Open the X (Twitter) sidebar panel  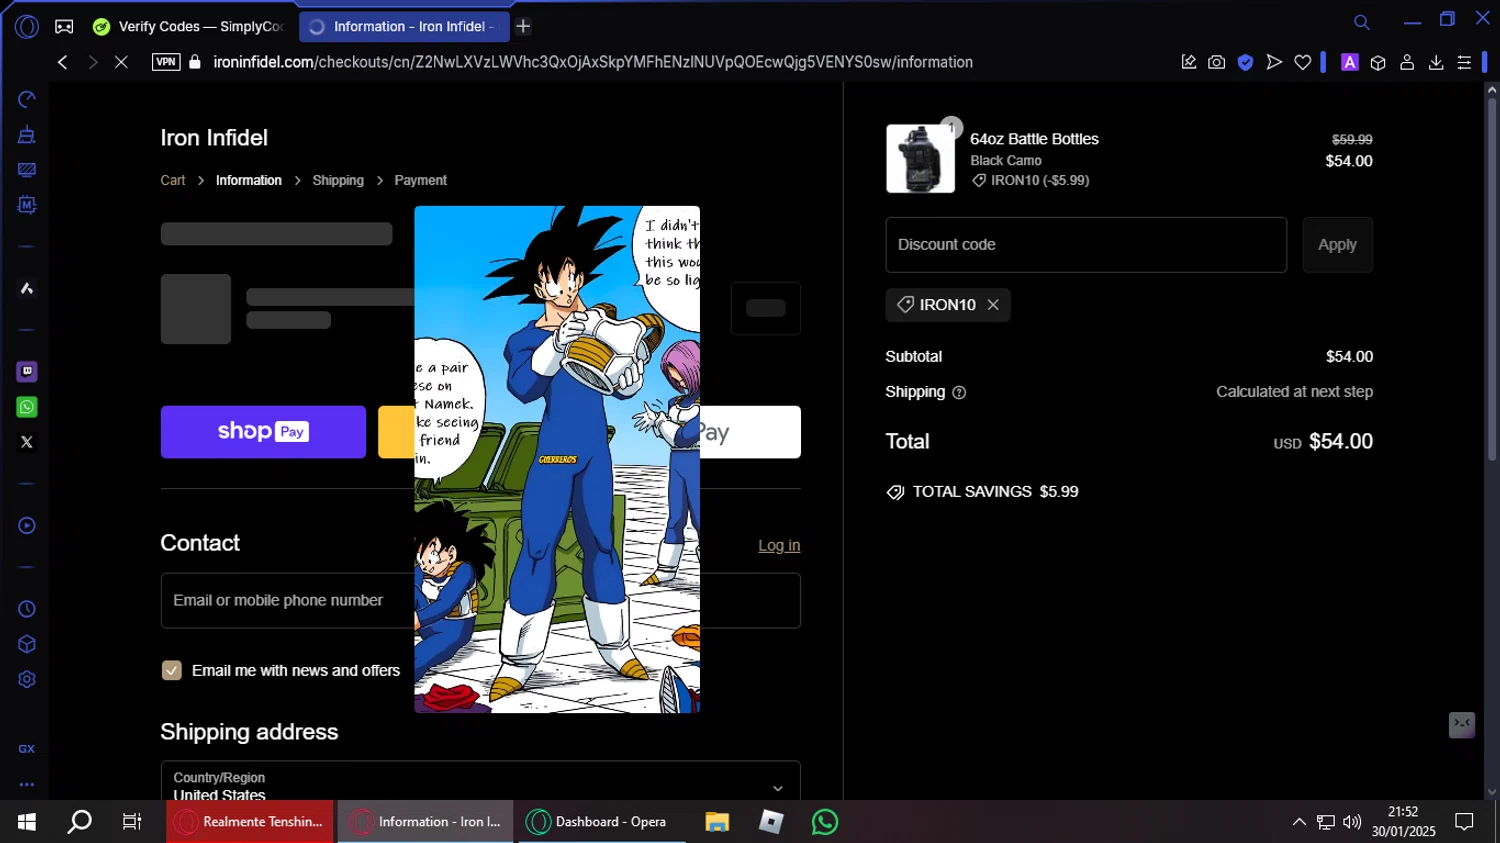coord(27,442)
